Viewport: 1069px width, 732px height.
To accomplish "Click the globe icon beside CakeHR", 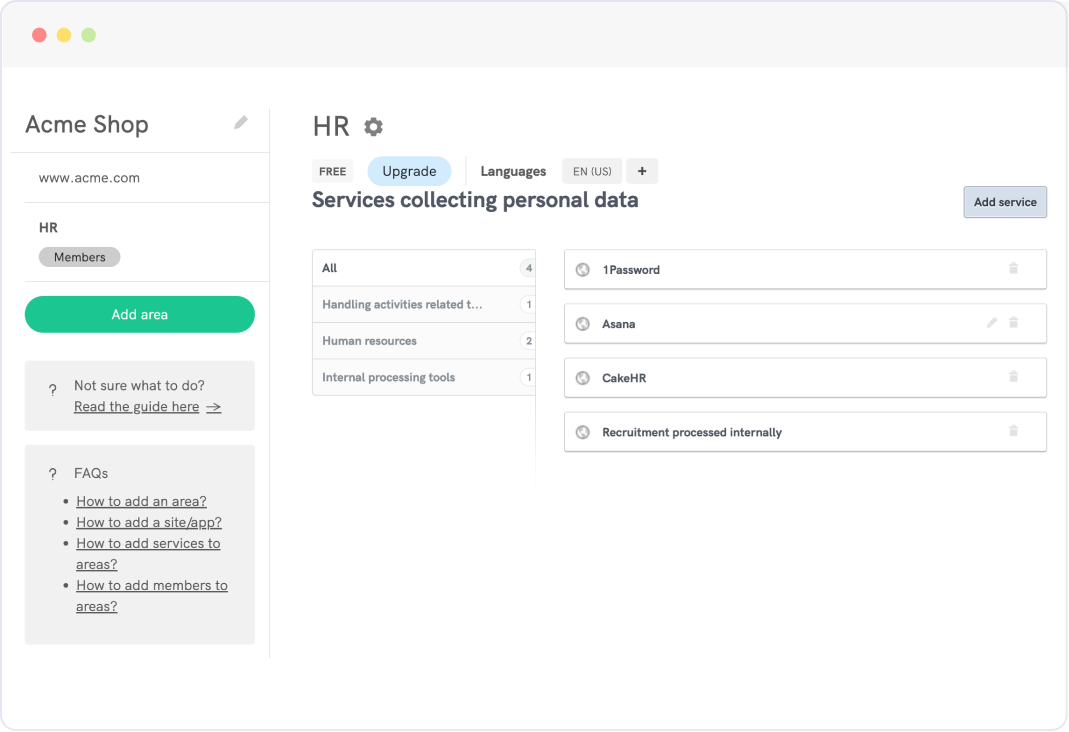I will click(x=583, y=378).
